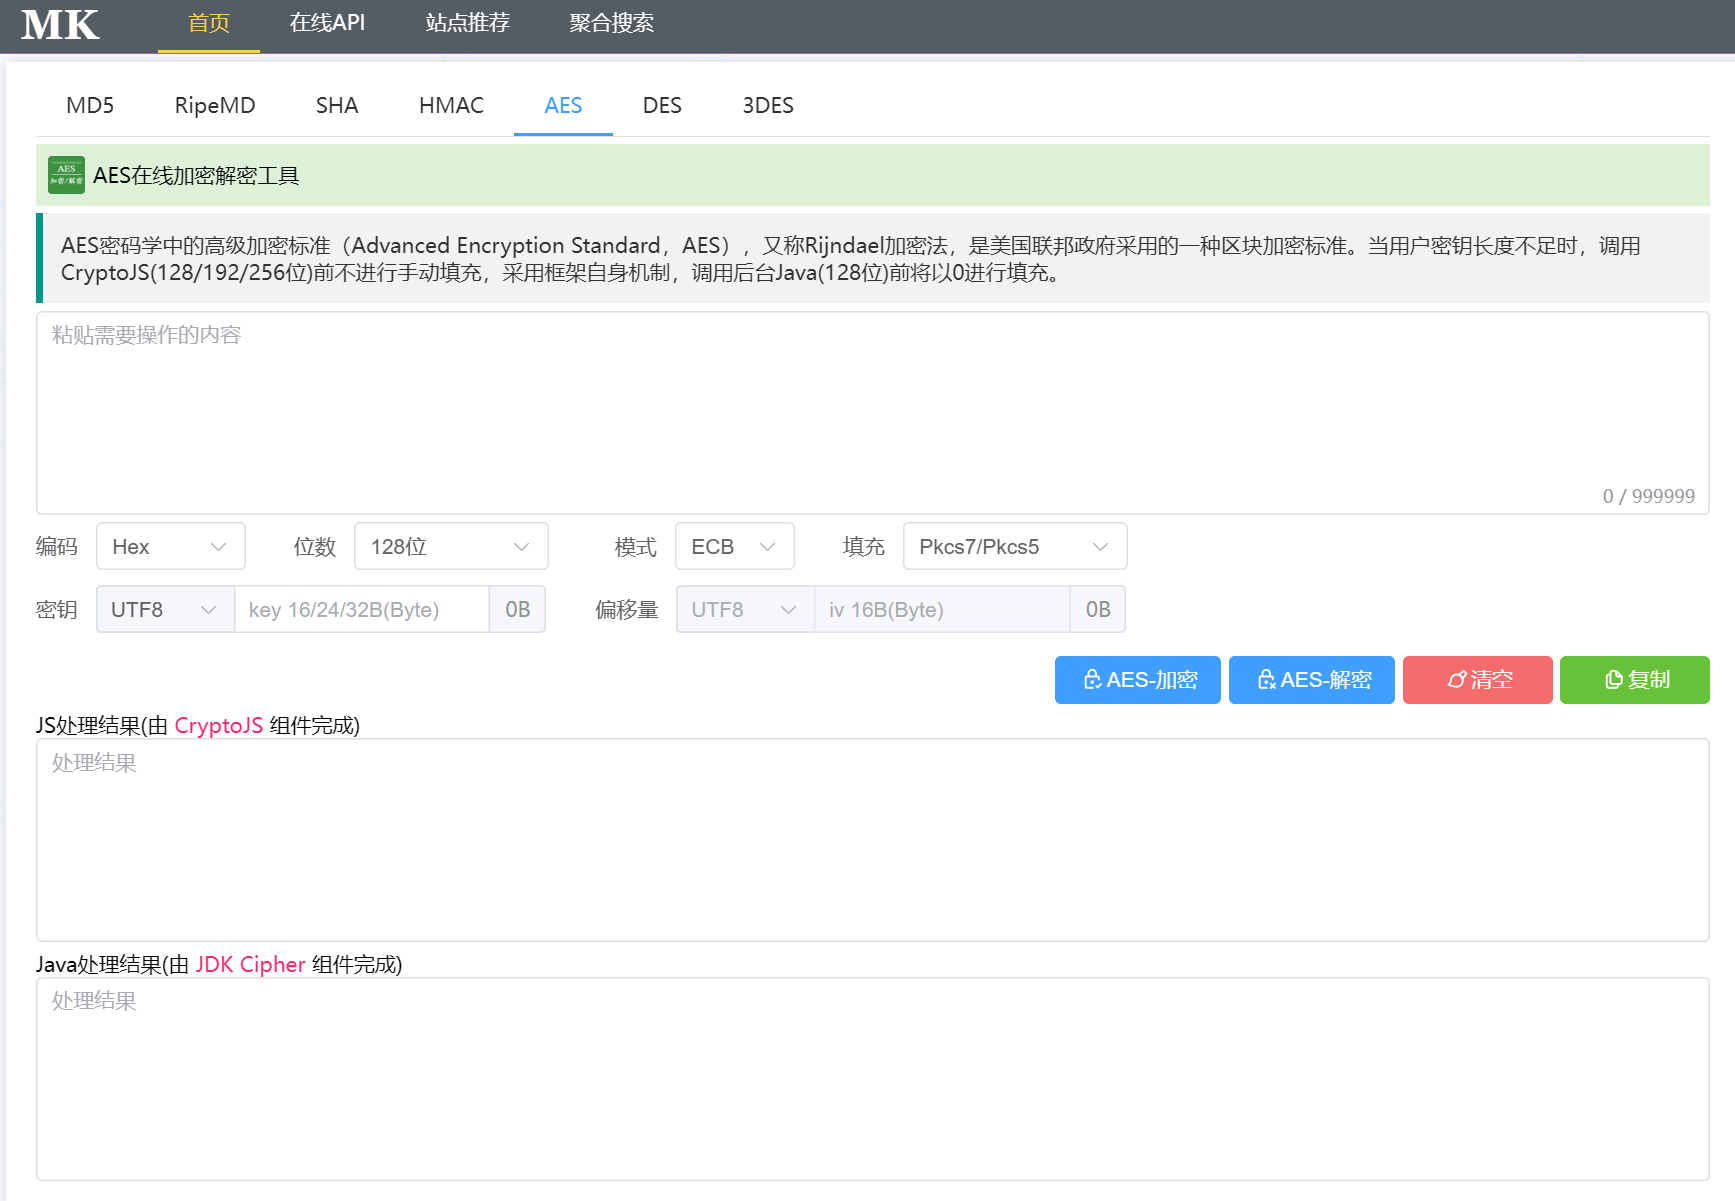
Task: Click the unlock icon on AES-解密 button
Action: tap(1266, 680)
